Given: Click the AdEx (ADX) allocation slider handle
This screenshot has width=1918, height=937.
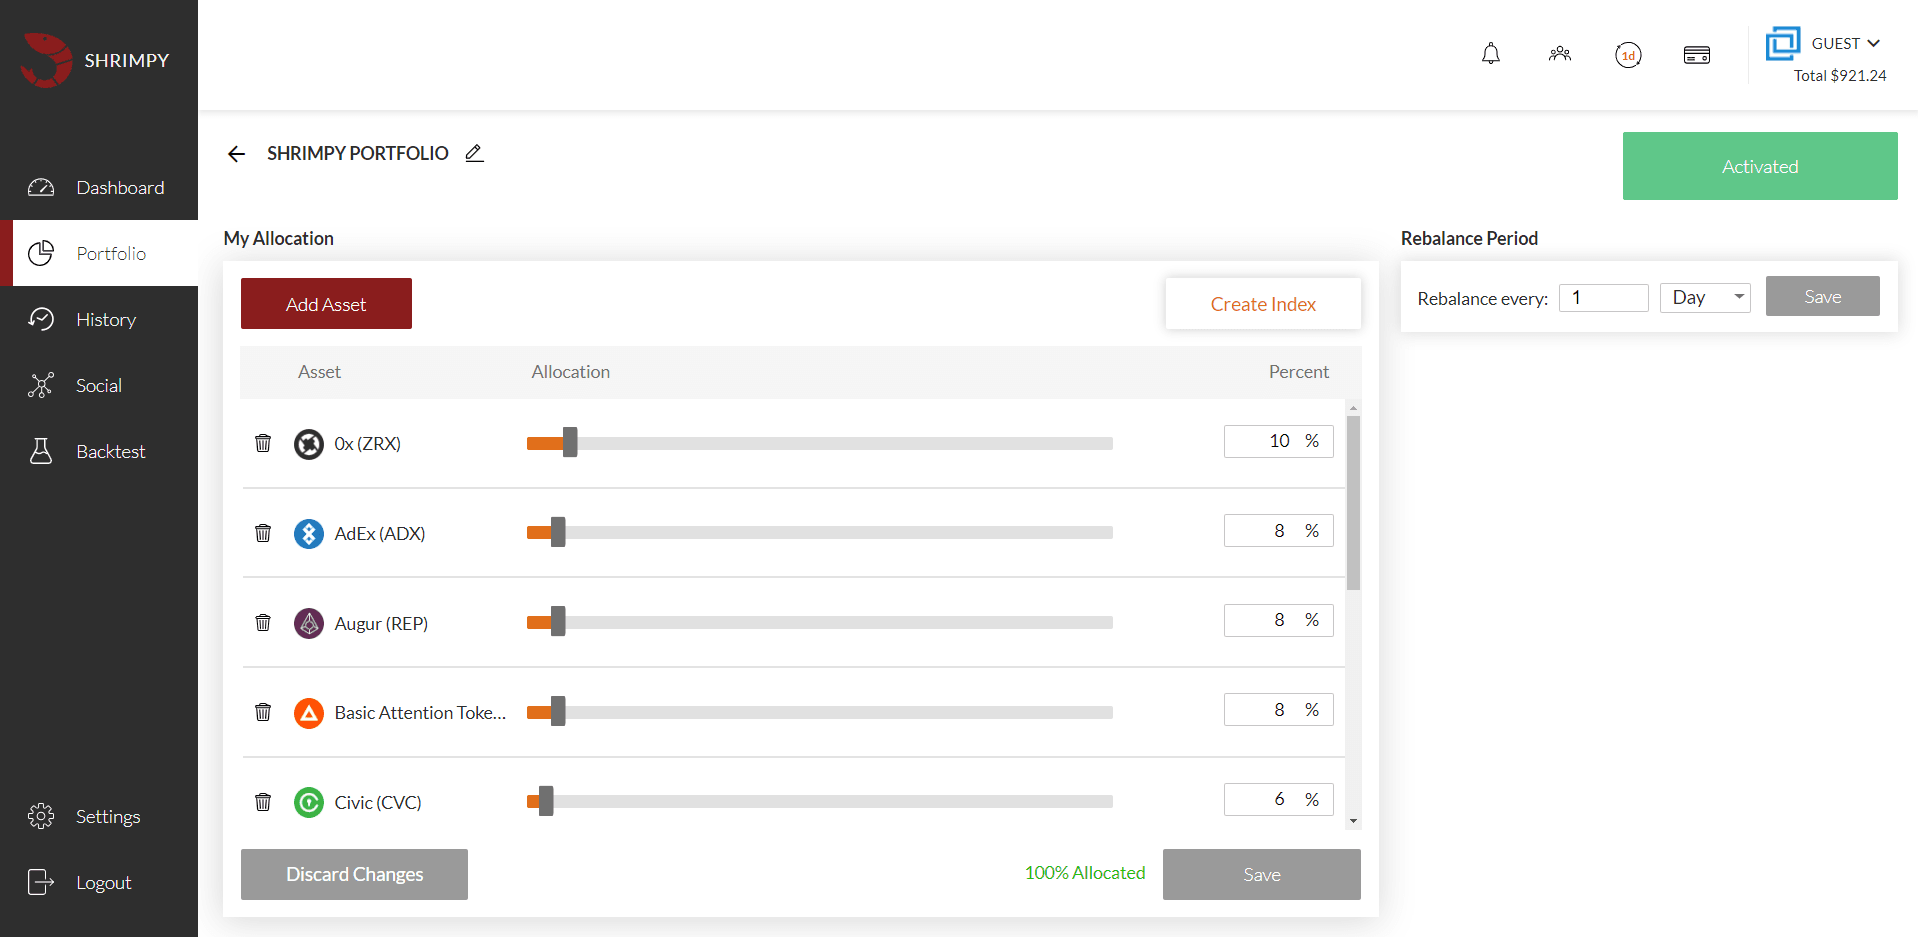Looking at the screenshot, I should pos(558,532).
